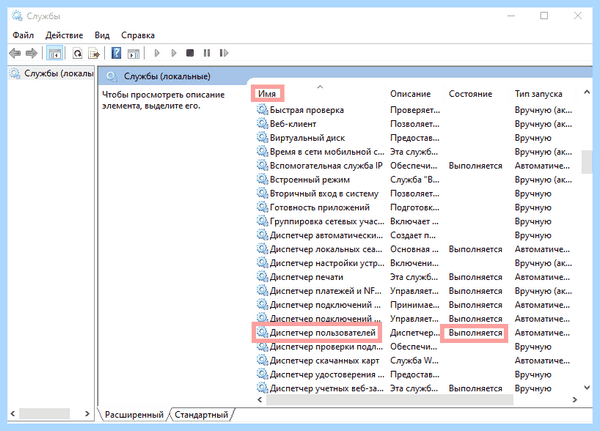Switch to the Стандартный tab
This screenshot has width=600, height=431.
pos(201,415)
